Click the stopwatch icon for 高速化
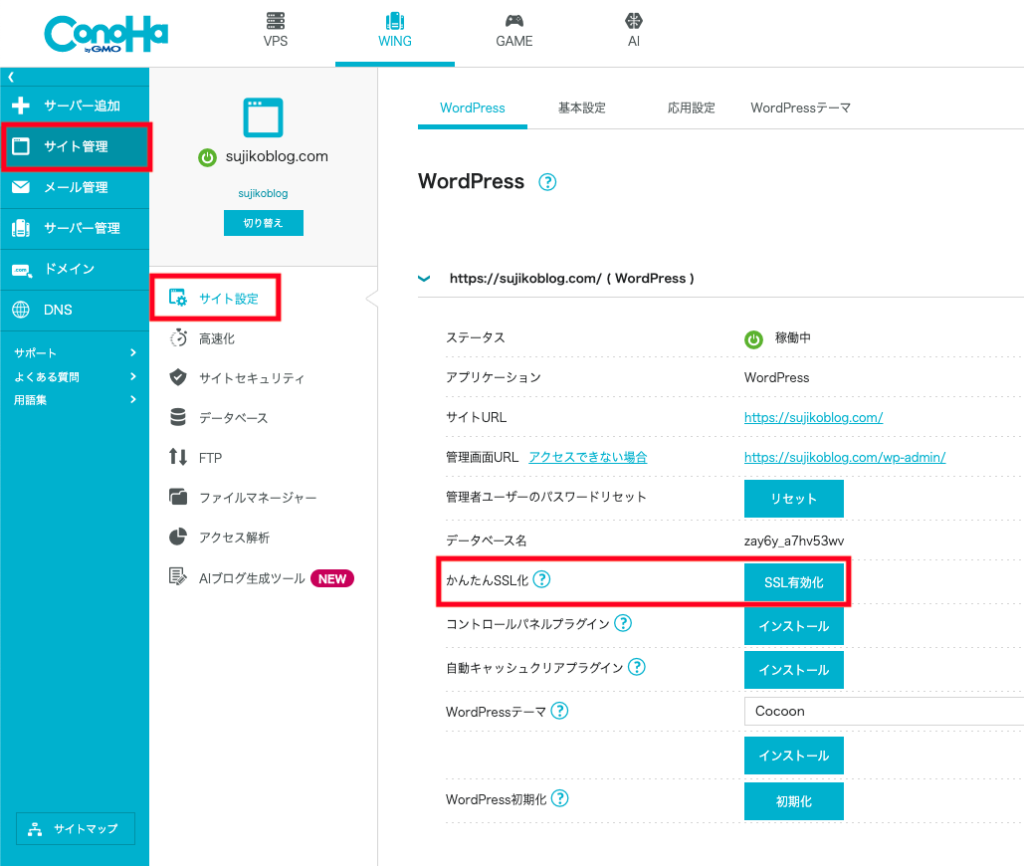 (x=178, y=338)
